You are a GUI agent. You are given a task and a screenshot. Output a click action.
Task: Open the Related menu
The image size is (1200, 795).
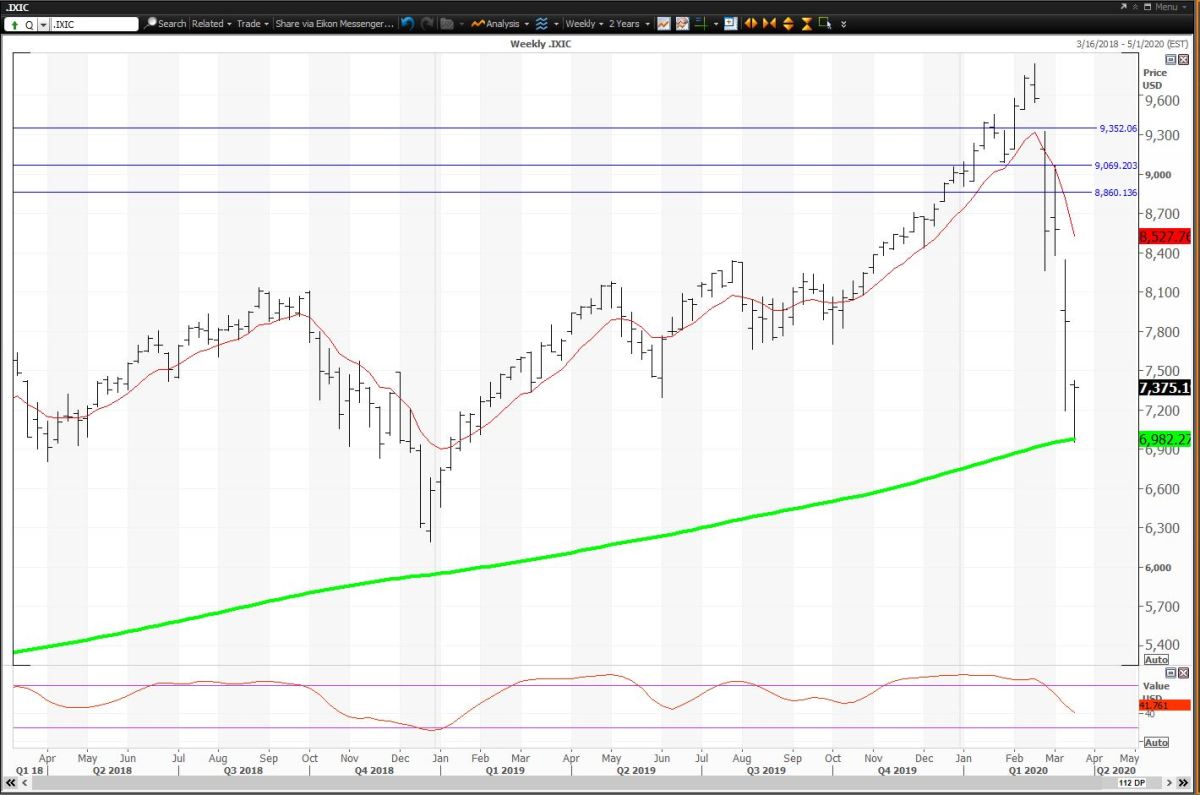[x=211, y=23]
